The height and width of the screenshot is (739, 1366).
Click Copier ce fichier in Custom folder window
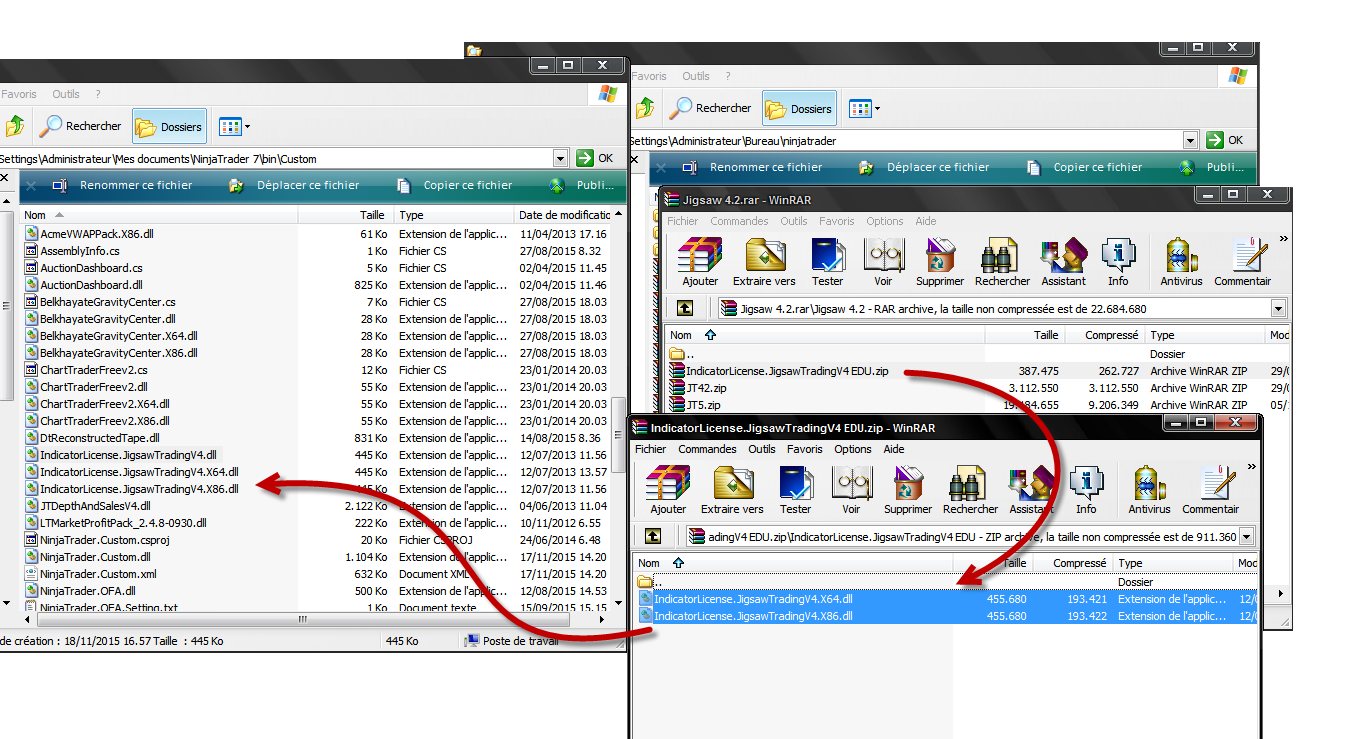[x=456, y=185]
